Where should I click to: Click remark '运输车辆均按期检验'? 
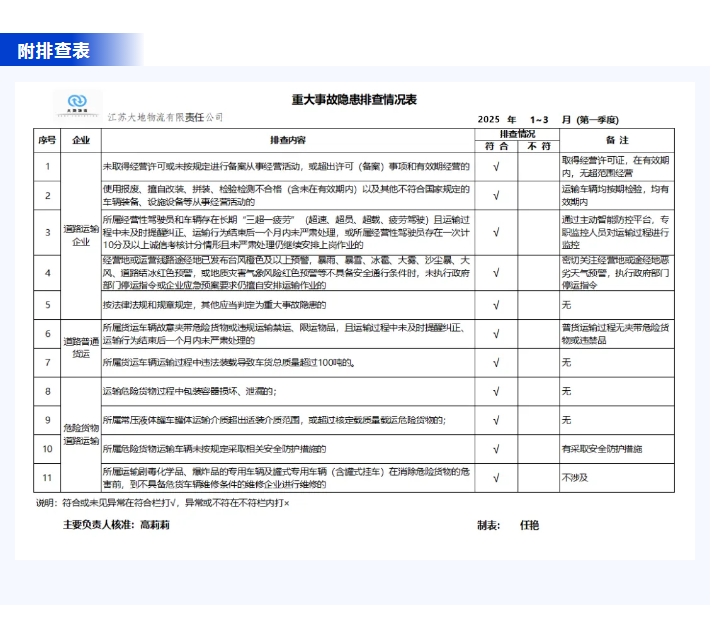615,195
